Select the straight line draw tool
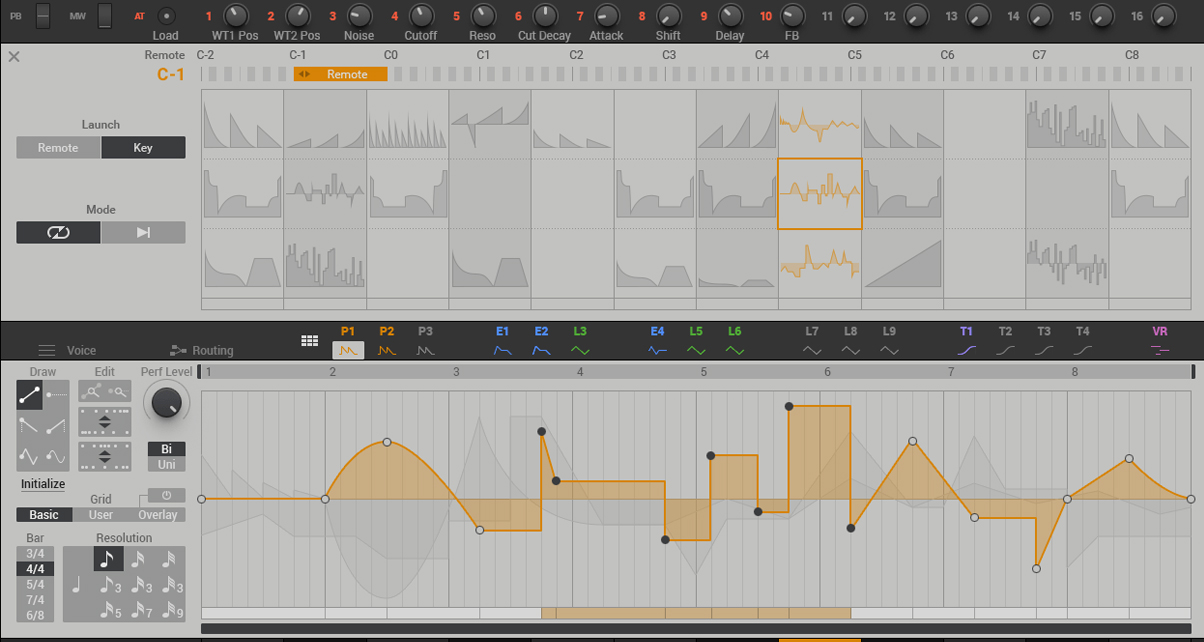Viewport: 1204px width, 642px height. click(30, 396)
